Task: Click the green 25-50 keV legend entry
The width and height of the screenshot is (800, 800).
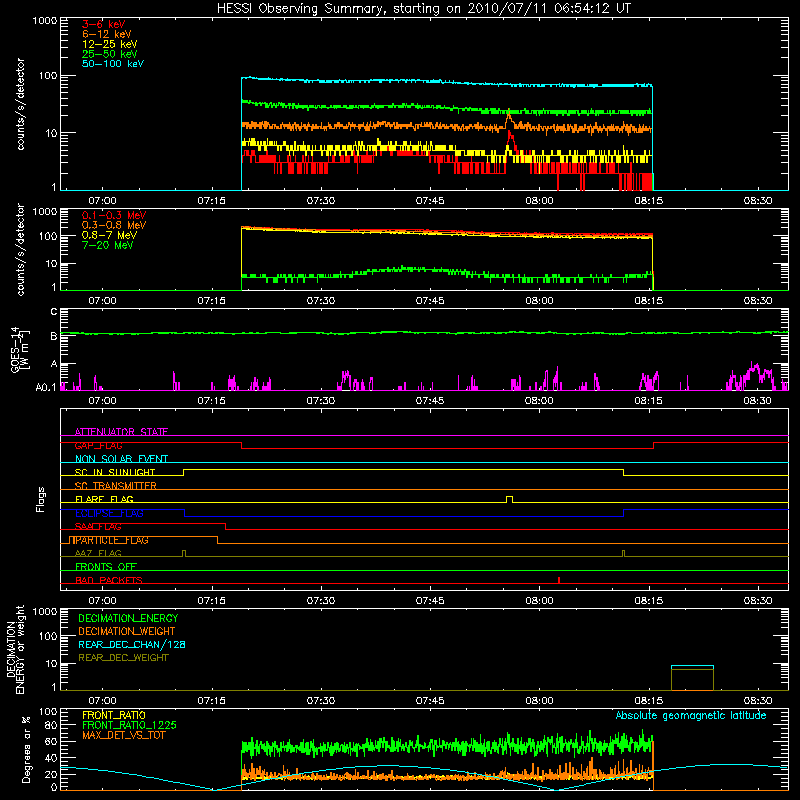Action: (110, 54)
